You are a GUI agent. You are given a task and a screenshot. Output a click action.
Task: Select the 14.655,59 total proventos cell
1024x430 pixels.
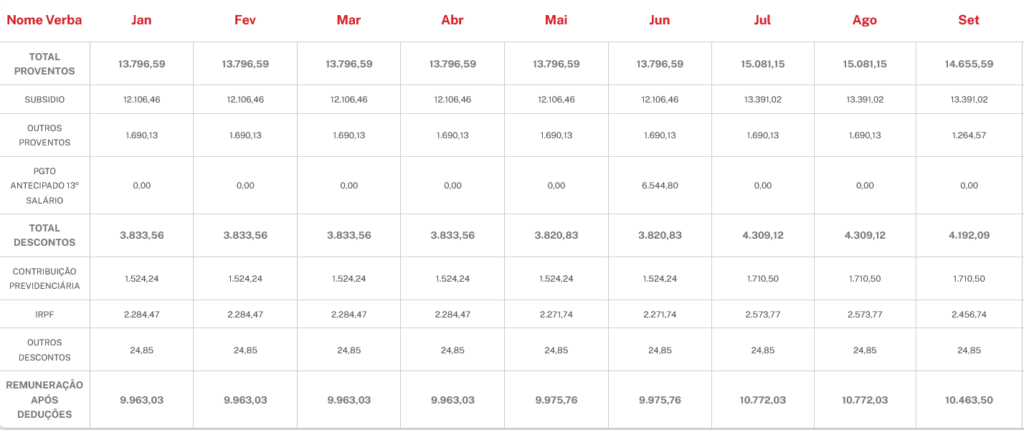click(969, 64)
